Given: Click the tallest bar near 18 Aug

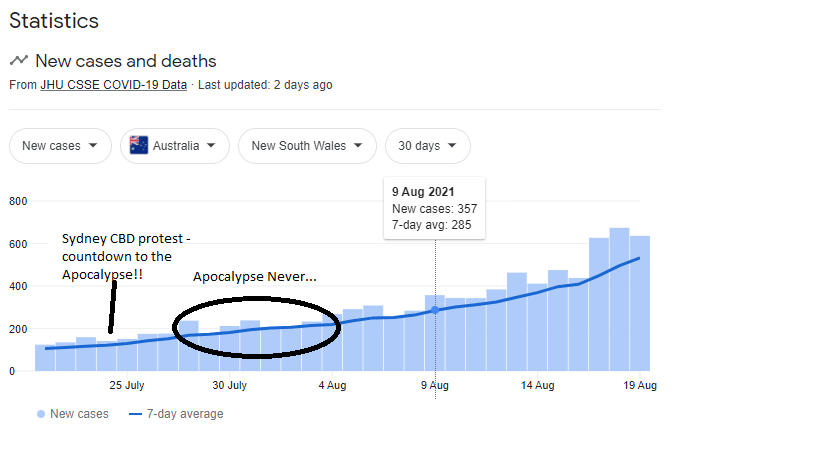Looking at the screenshot, I should [x=619, y=300].
